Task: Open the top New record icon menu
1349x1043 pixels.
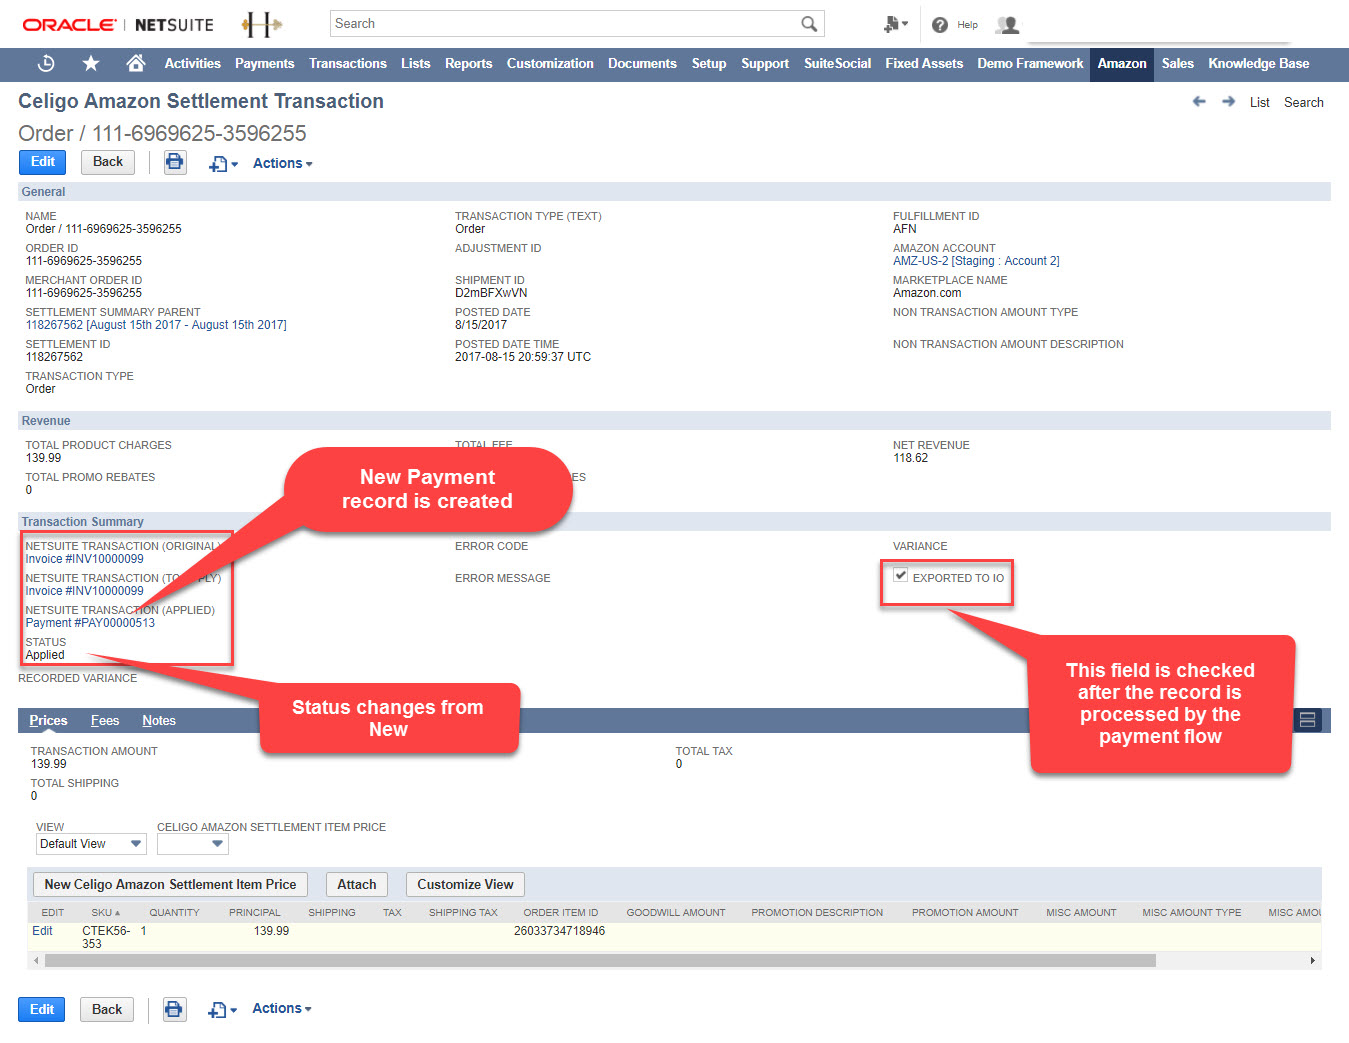Action: (223, 164)
